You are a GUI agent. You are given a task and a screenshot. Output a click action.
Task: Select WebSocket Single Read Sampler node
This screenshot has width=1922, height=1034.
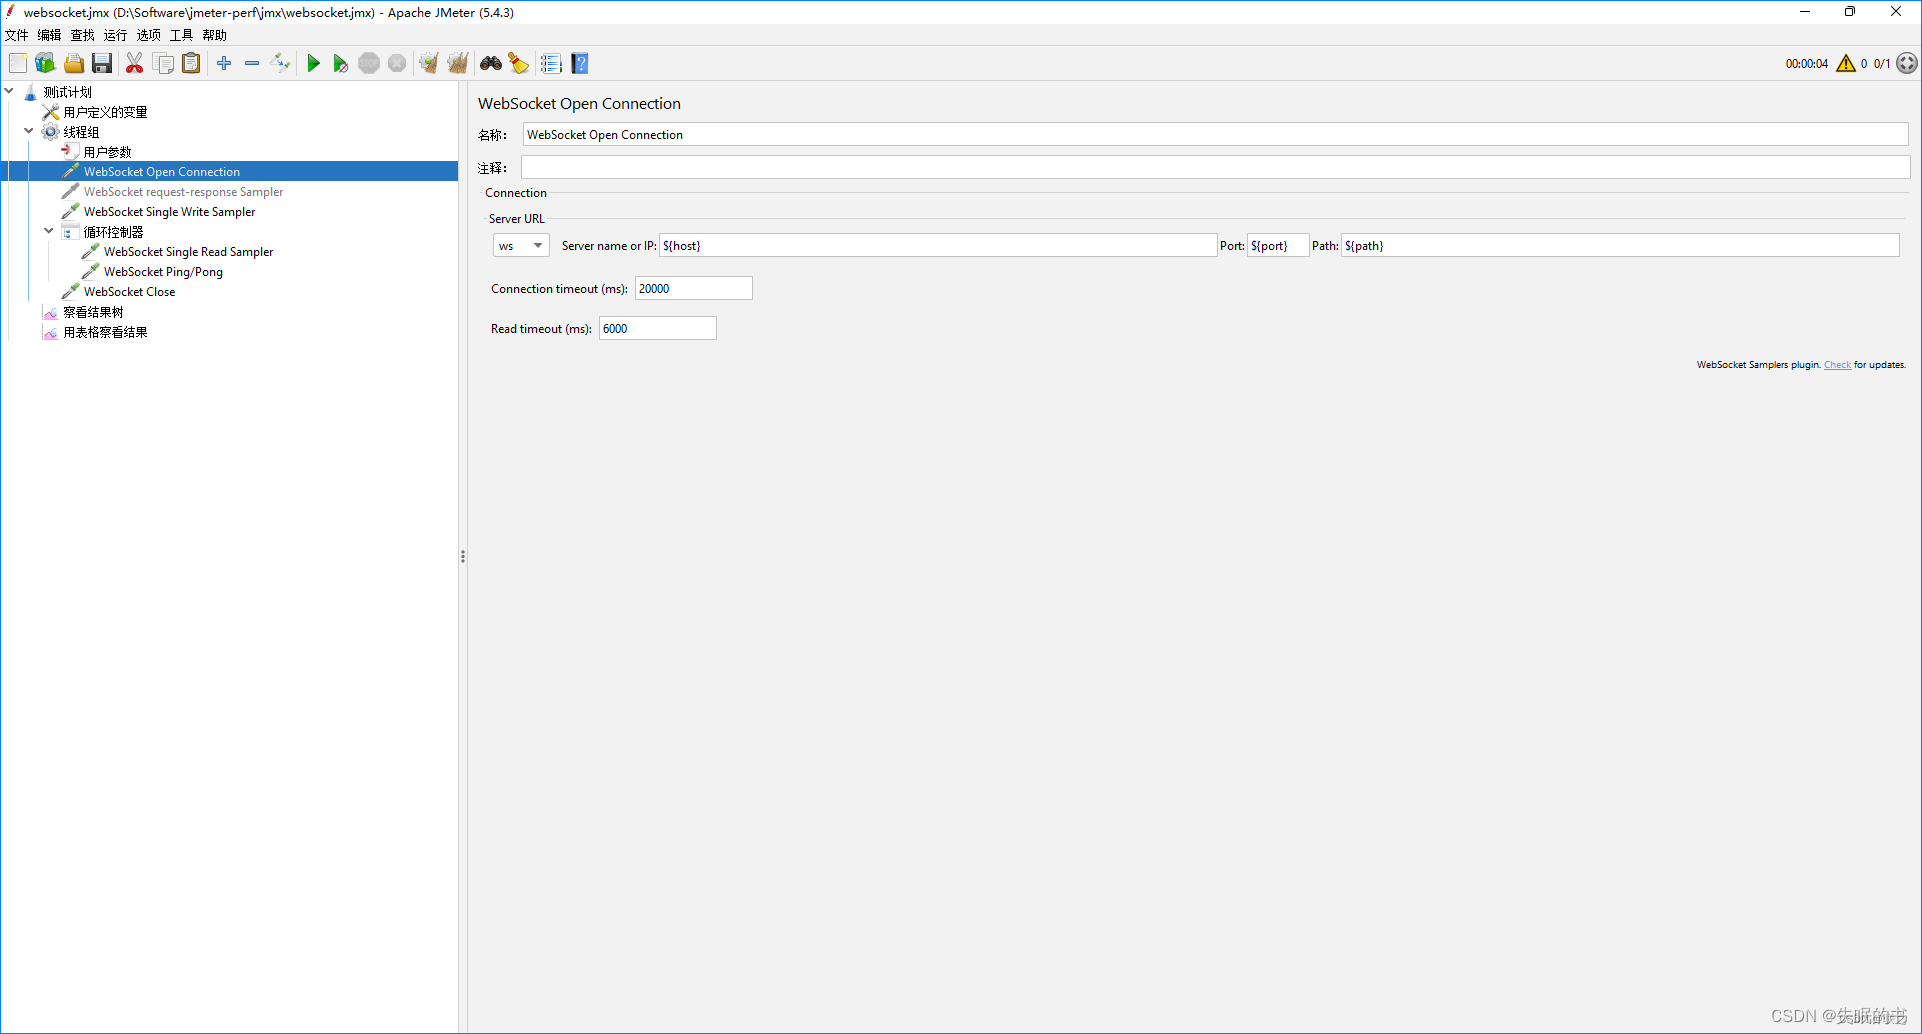point(188,252)
